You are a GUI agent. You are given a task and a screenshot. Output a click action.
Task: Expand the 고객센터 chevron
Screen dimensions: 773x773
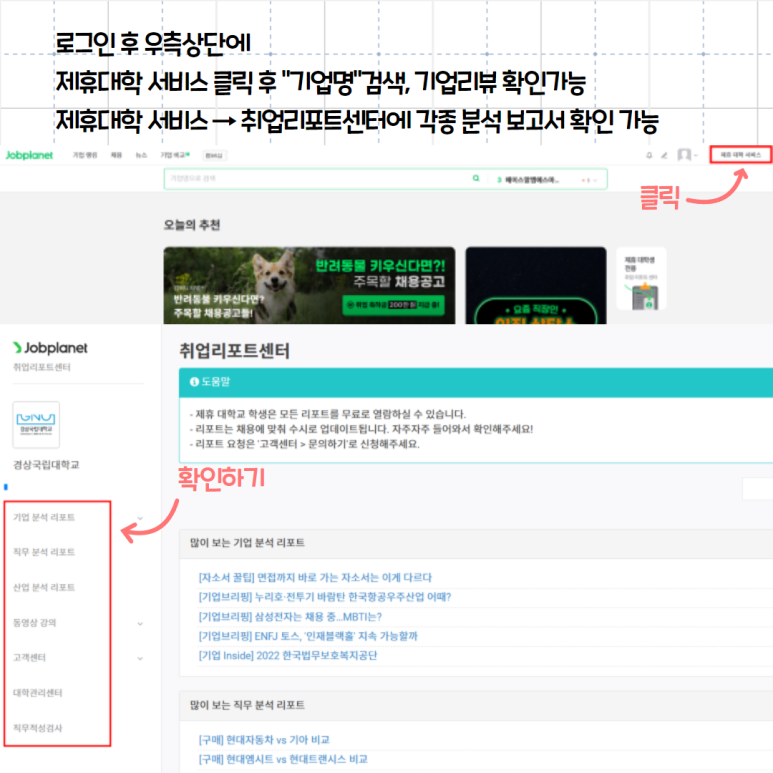(x=140, y=658)
